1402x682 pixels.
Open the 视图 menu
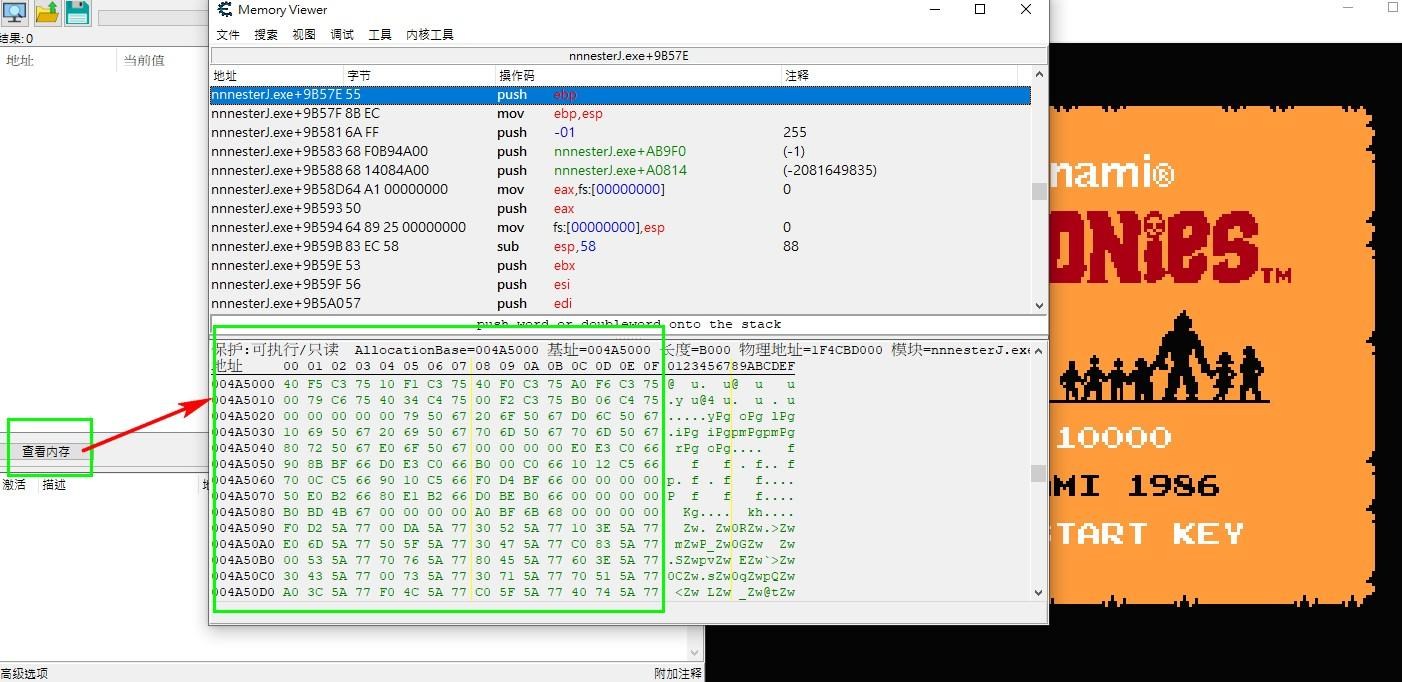(303, 33)
